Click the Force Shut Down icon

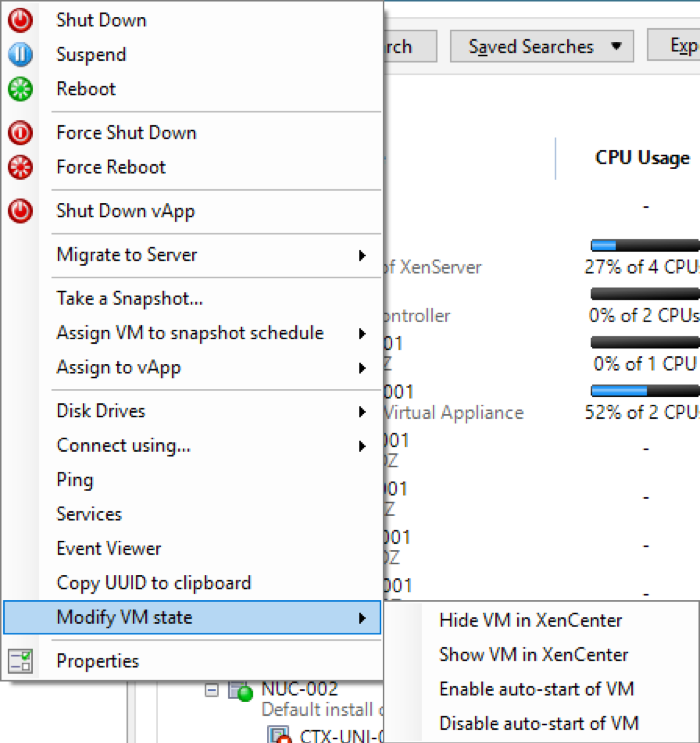coord(20,133)
